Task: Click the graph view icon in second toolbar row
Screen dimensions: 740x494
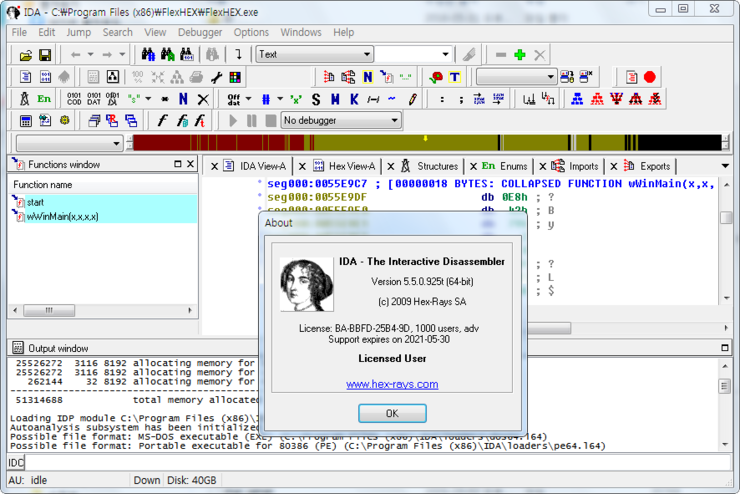Action: click(x=113, y=77)
